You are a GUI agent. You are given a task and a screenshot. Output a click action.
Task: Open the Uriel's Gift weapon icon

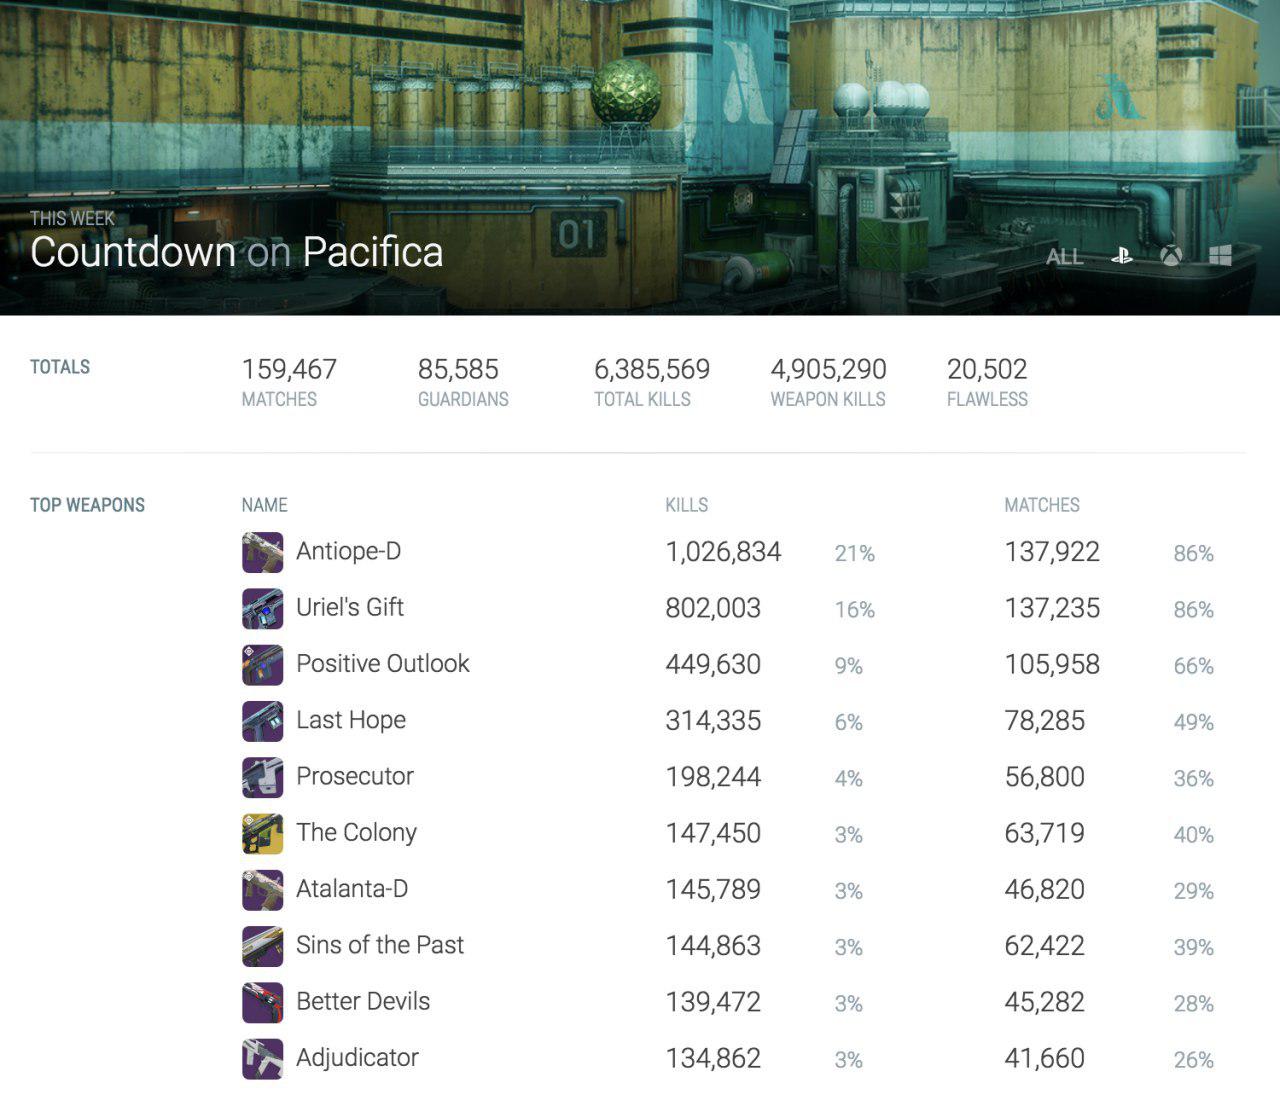[263, 608]
